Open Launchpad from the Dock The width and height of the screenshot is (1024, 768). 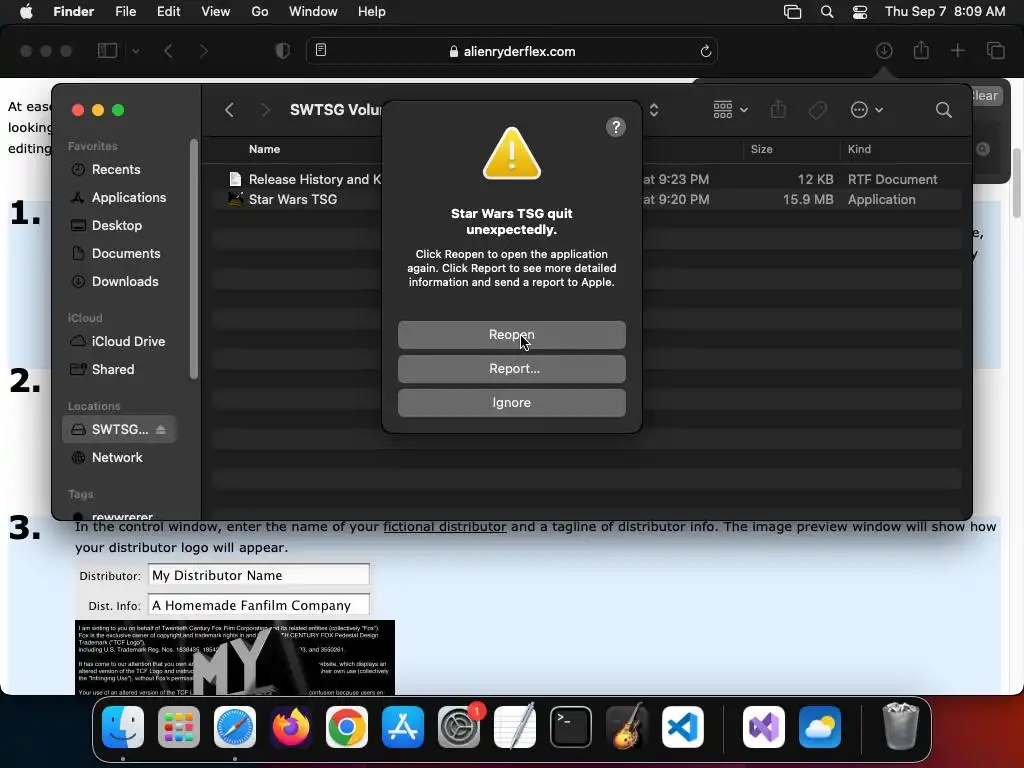click(x=179, y=727)
